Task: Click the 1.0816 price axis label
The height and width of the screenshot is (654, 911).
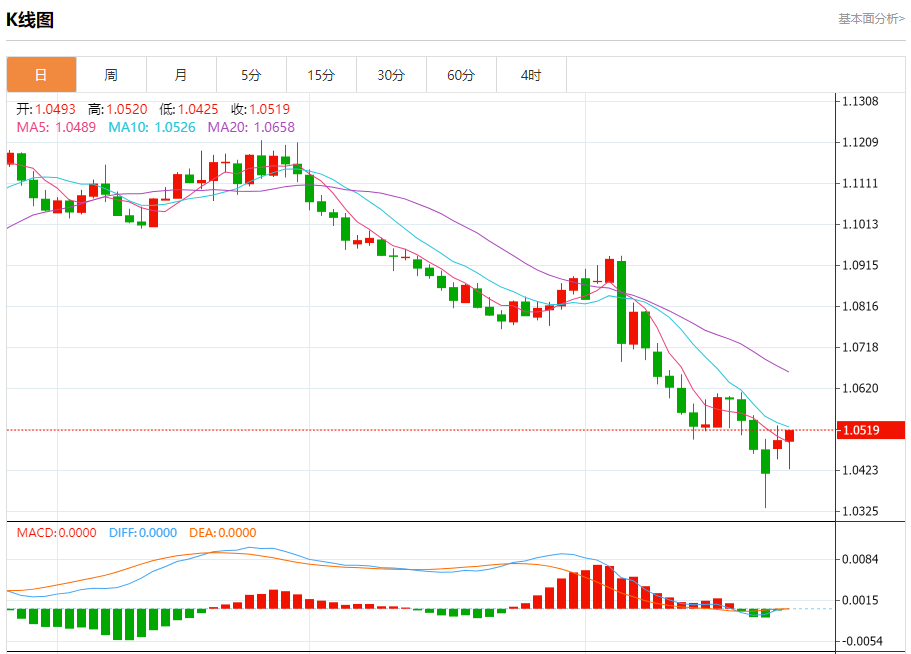Action: (860, 306)
